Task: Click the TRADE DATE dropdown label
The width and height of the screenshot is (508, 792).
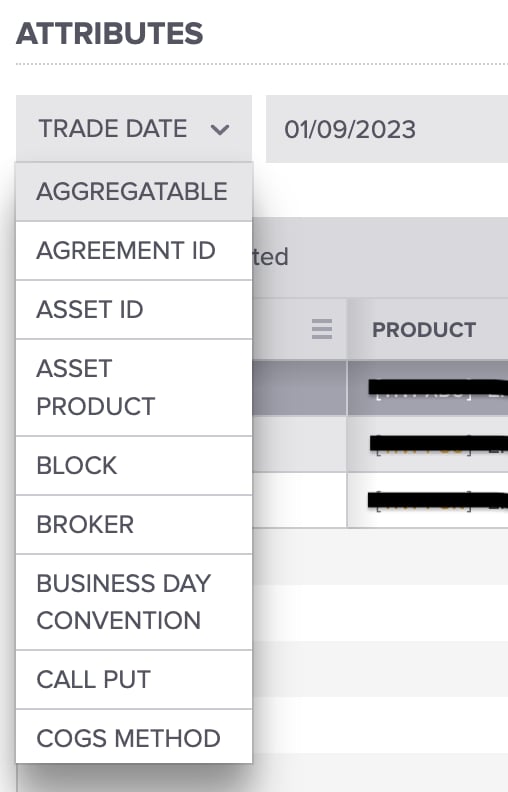Action: (x=113, y=129)
